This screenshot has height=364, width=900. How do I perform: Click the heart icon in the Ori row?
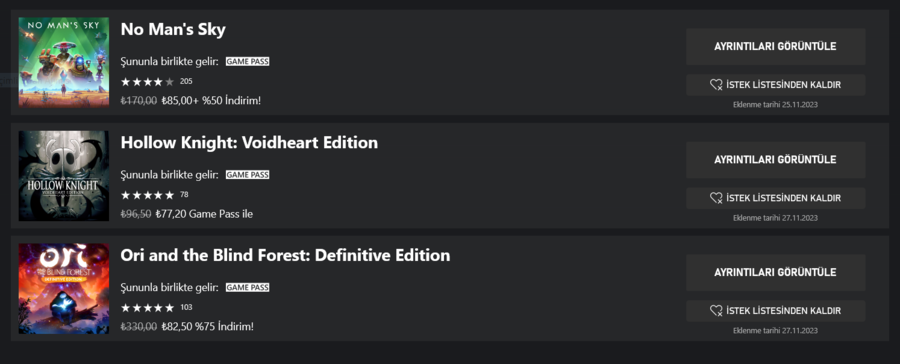(716, 311)
